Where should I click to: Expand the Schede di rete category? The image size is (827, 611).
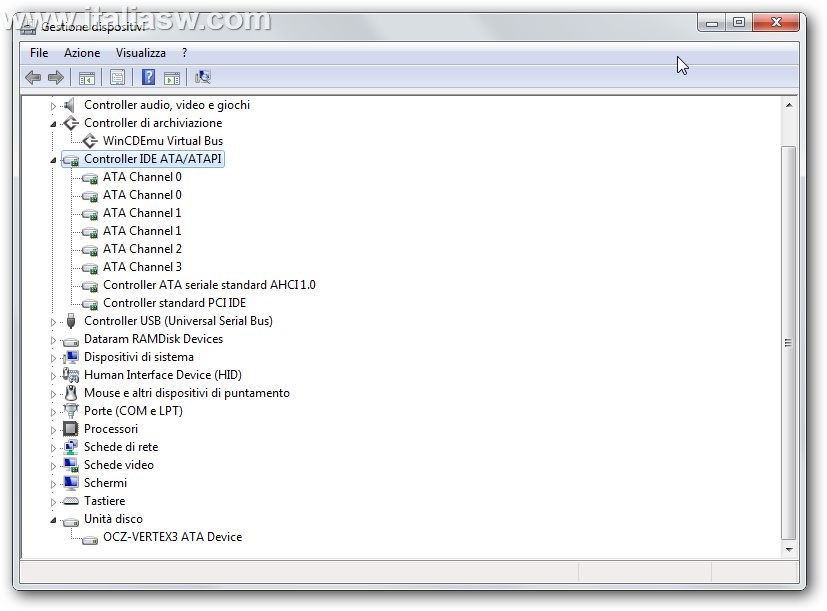[x=54, y=448]
